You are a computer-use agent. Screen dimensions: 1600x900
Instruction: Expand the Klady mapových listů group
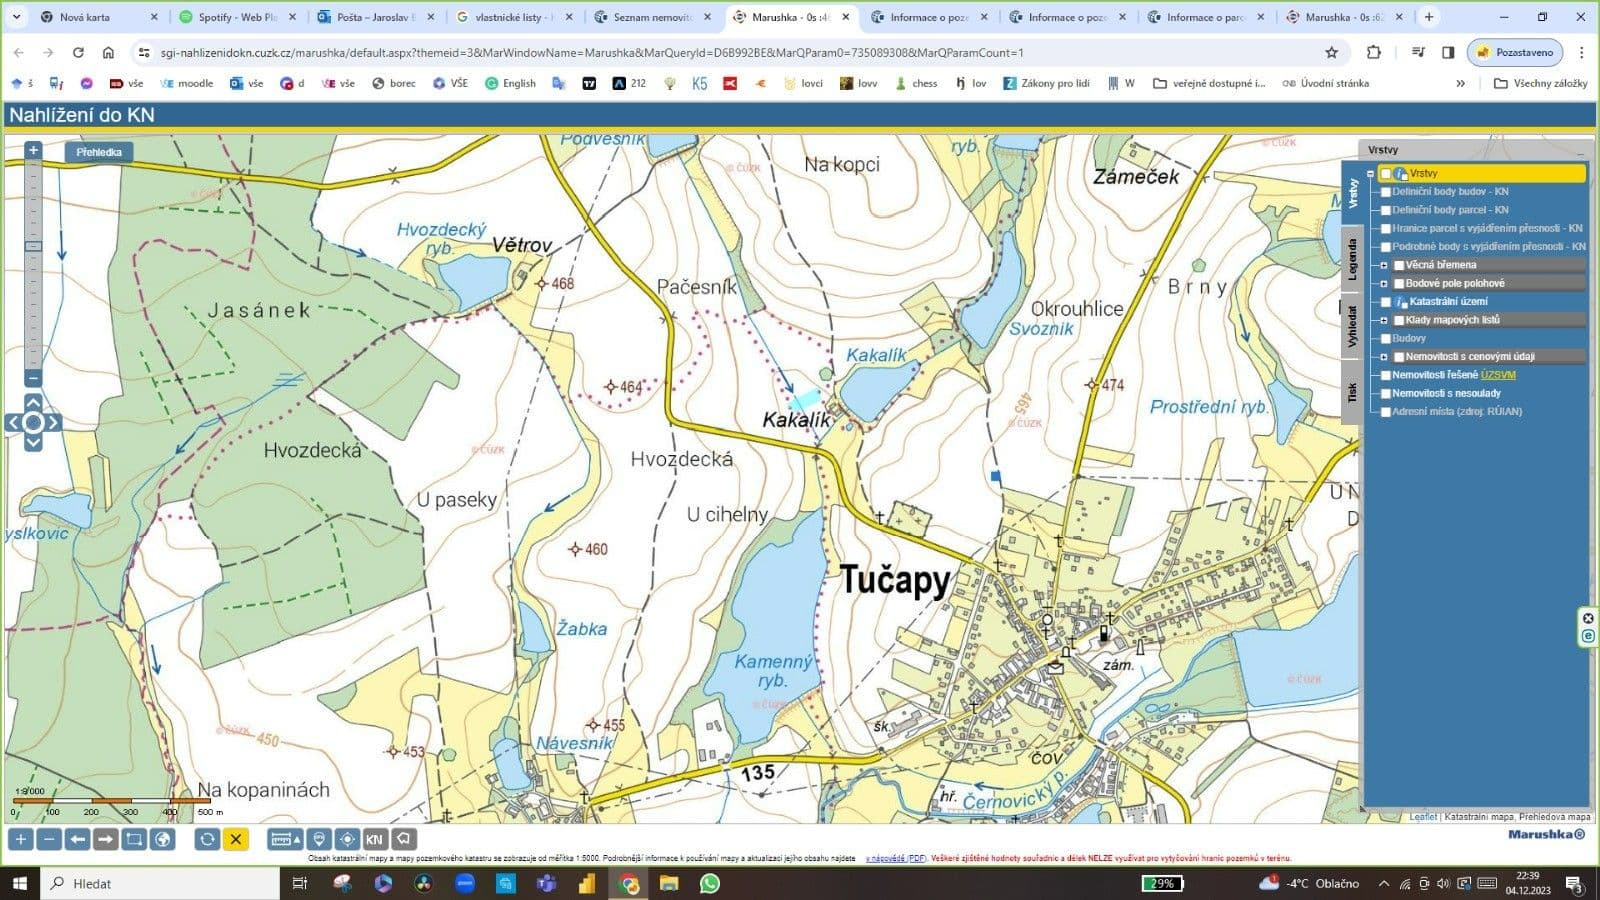point(1384,321)
